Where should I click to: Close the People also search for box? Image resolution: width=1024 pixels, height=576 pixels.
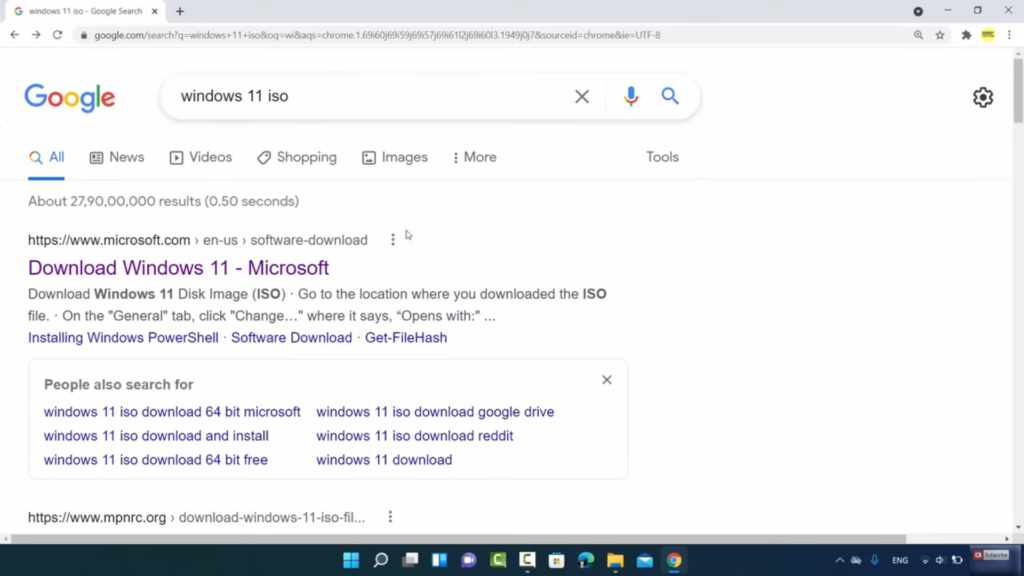pyautogui.click(x=607, y=380)
